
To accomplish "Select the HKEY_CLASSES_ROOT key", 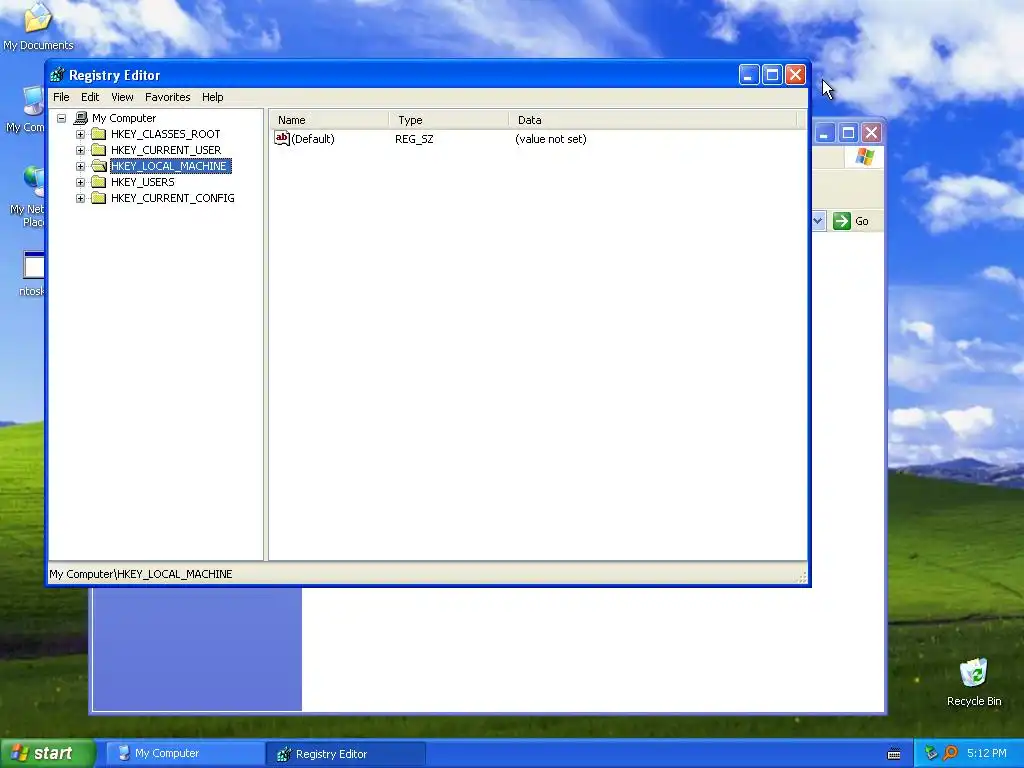I will click(x=165, y=134).
